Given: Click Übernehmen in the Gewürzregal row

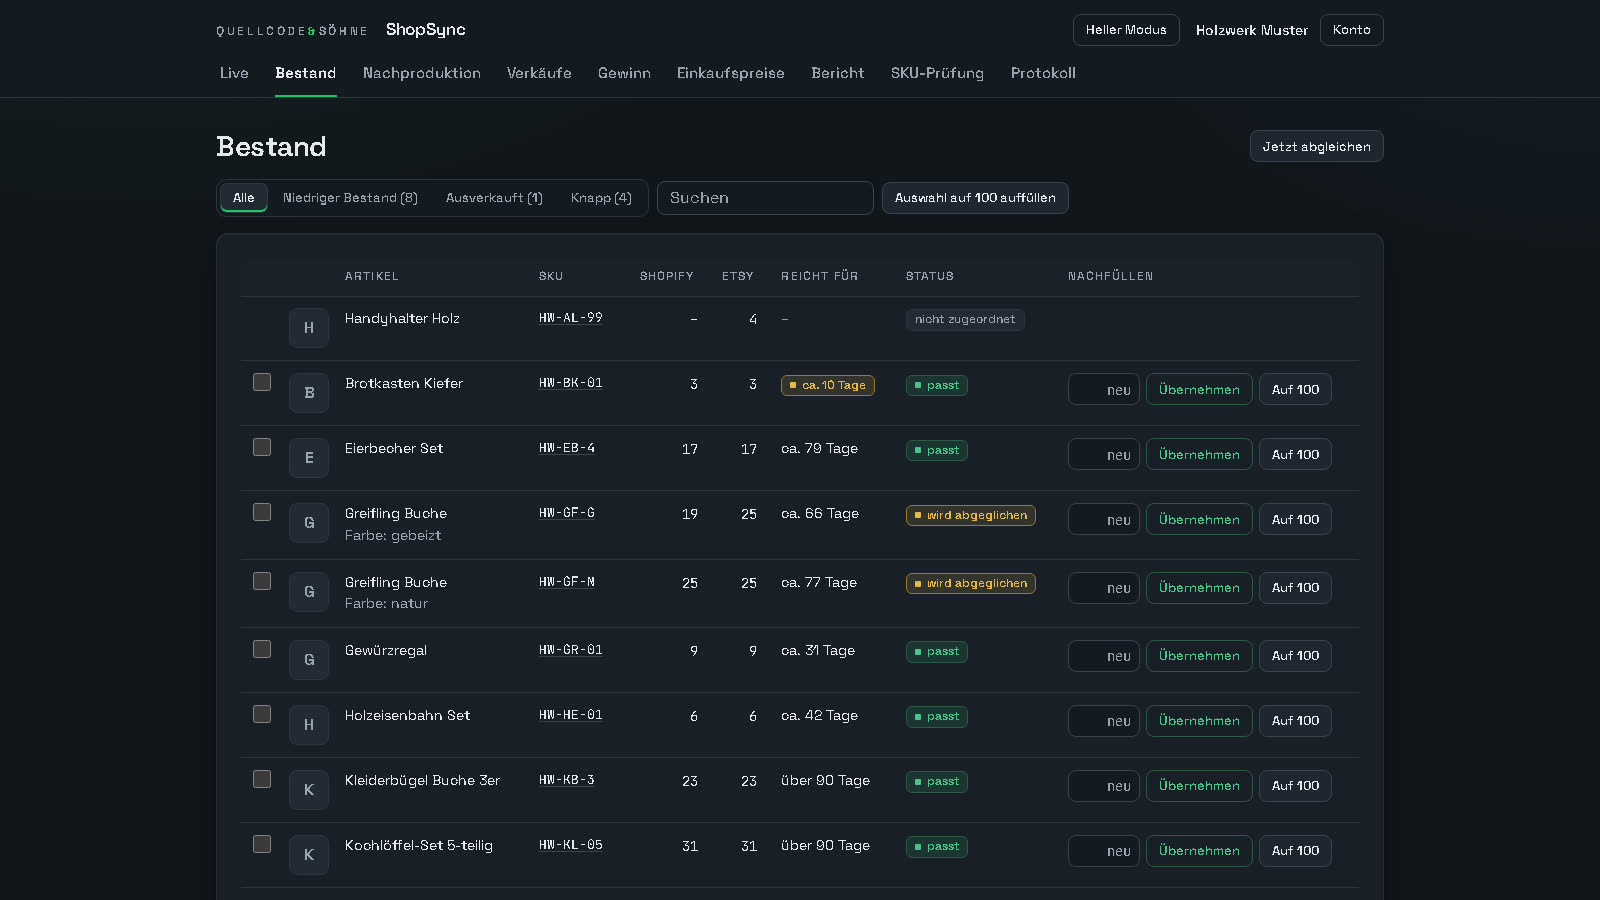Looking at the screenshot, I should [1199, 656].
